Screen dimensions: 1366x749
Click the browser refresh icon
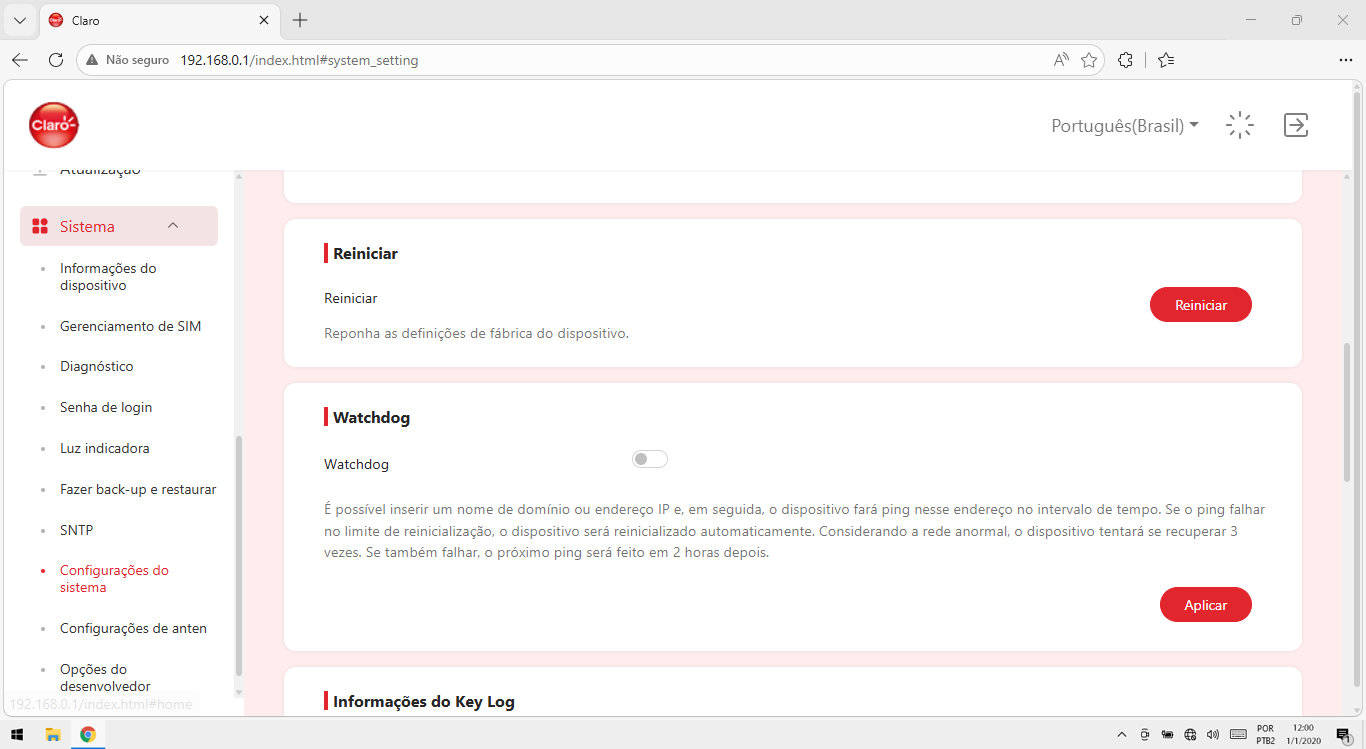point(56,60)
